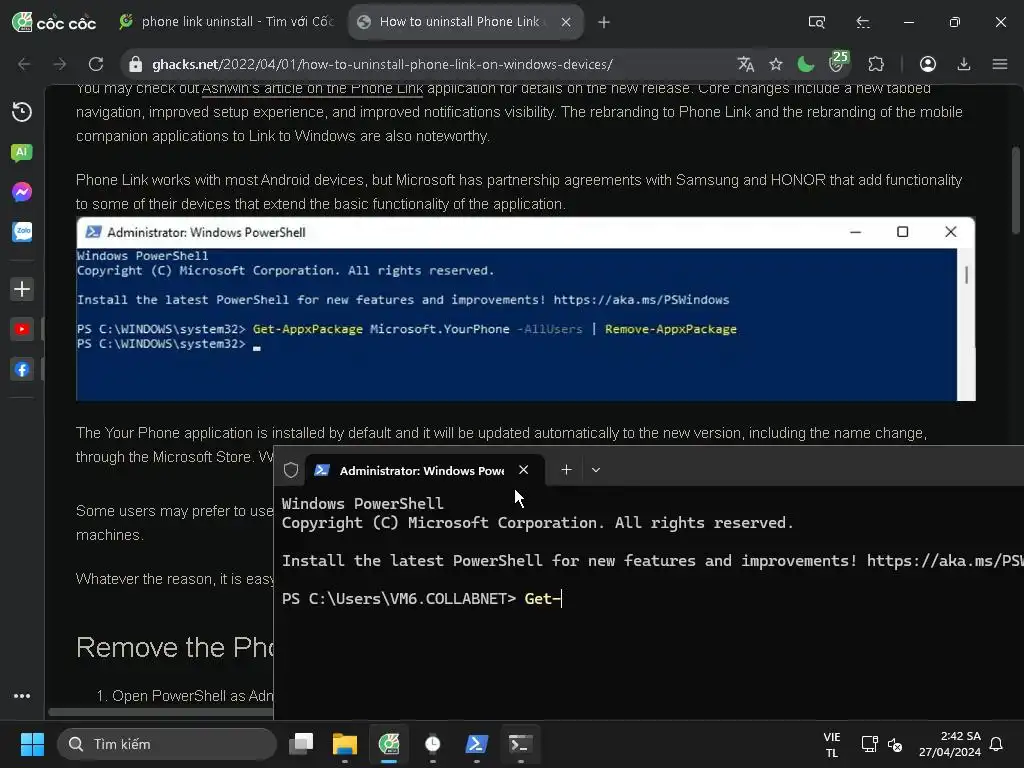Click the page vertical scrollbar thumb
The image size is (1024, 768).
[1016, 190]
